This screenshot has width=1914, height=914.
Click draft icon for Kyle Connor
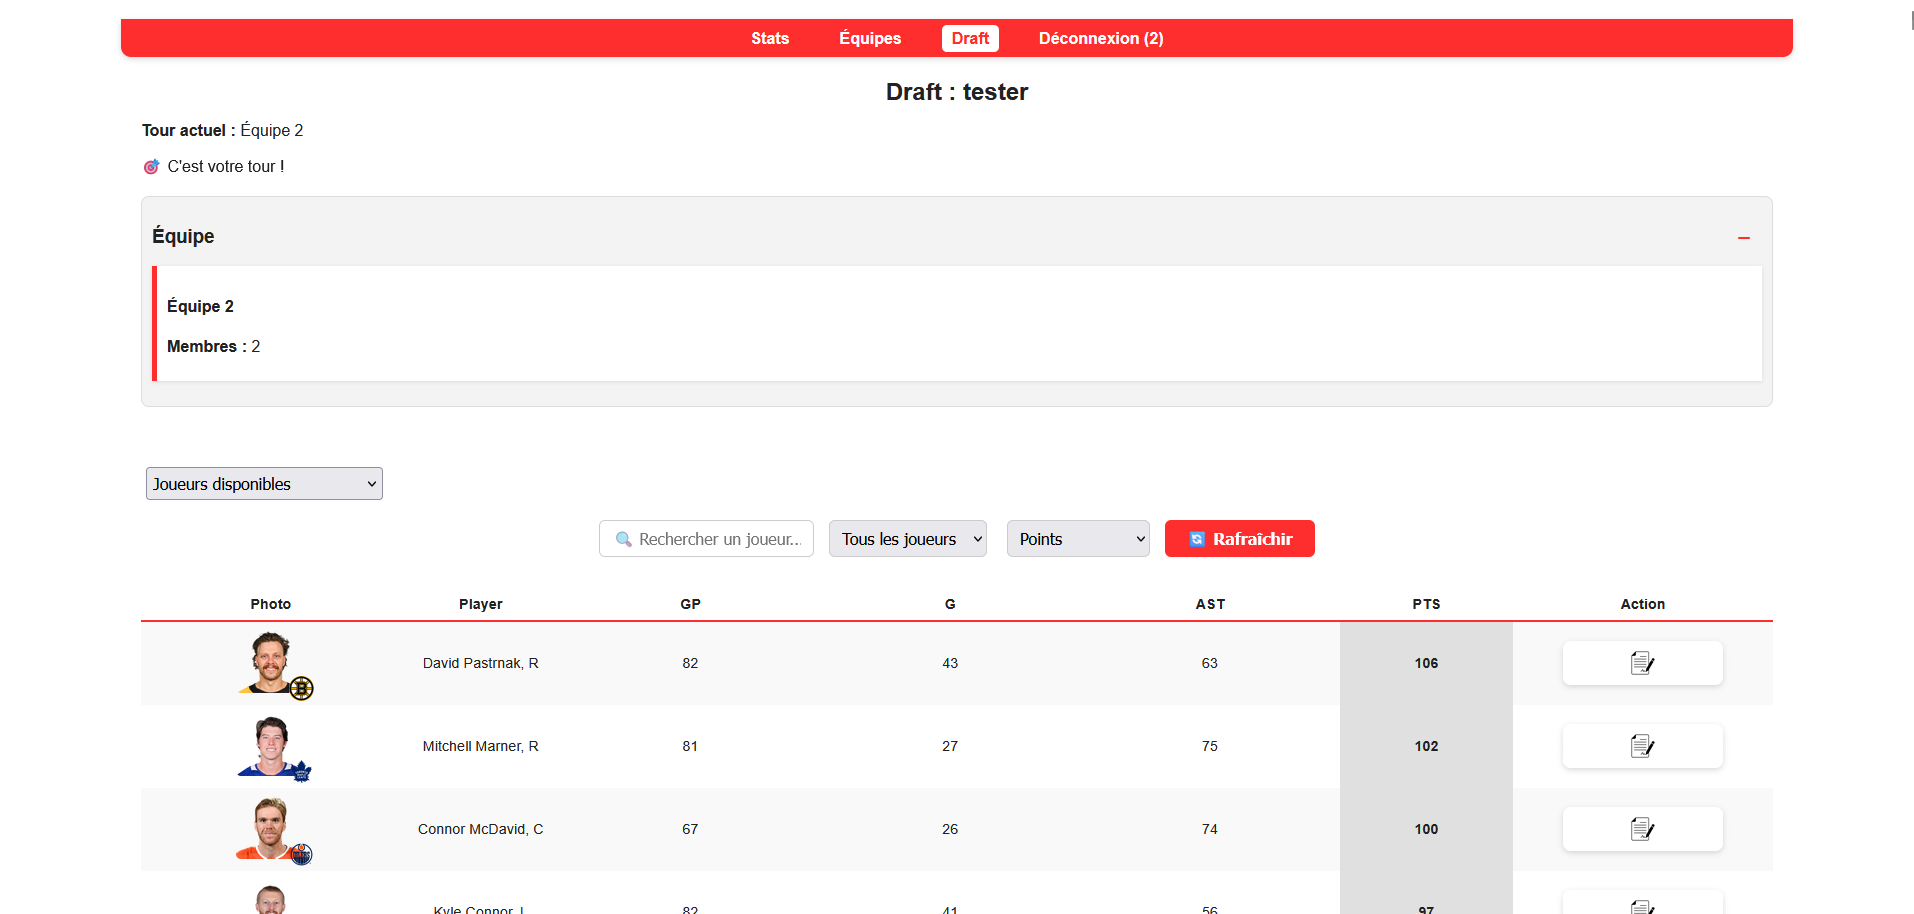1642,906
